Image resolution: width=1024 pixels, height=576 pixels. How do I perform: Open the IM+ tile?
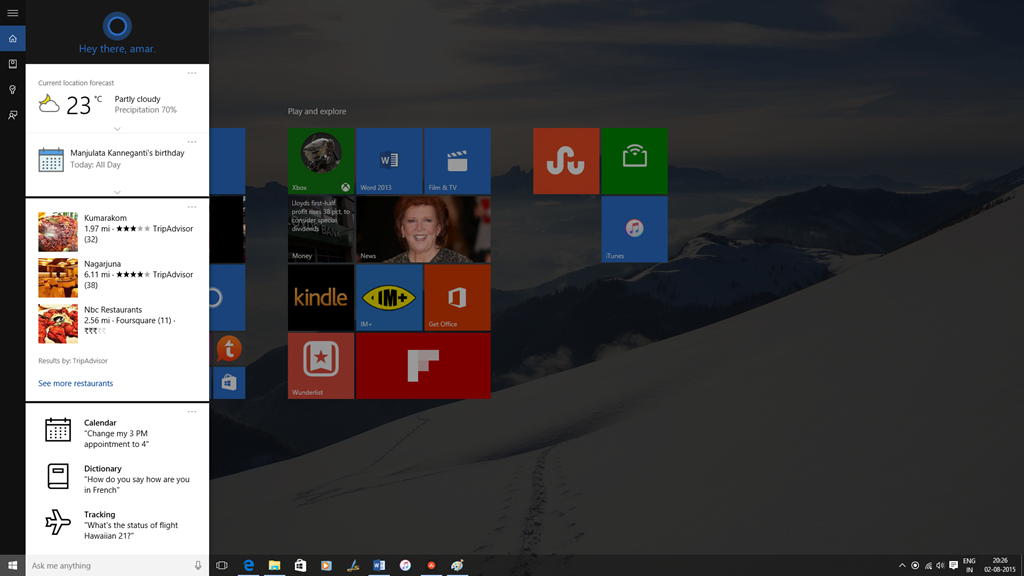click(389, 298)
